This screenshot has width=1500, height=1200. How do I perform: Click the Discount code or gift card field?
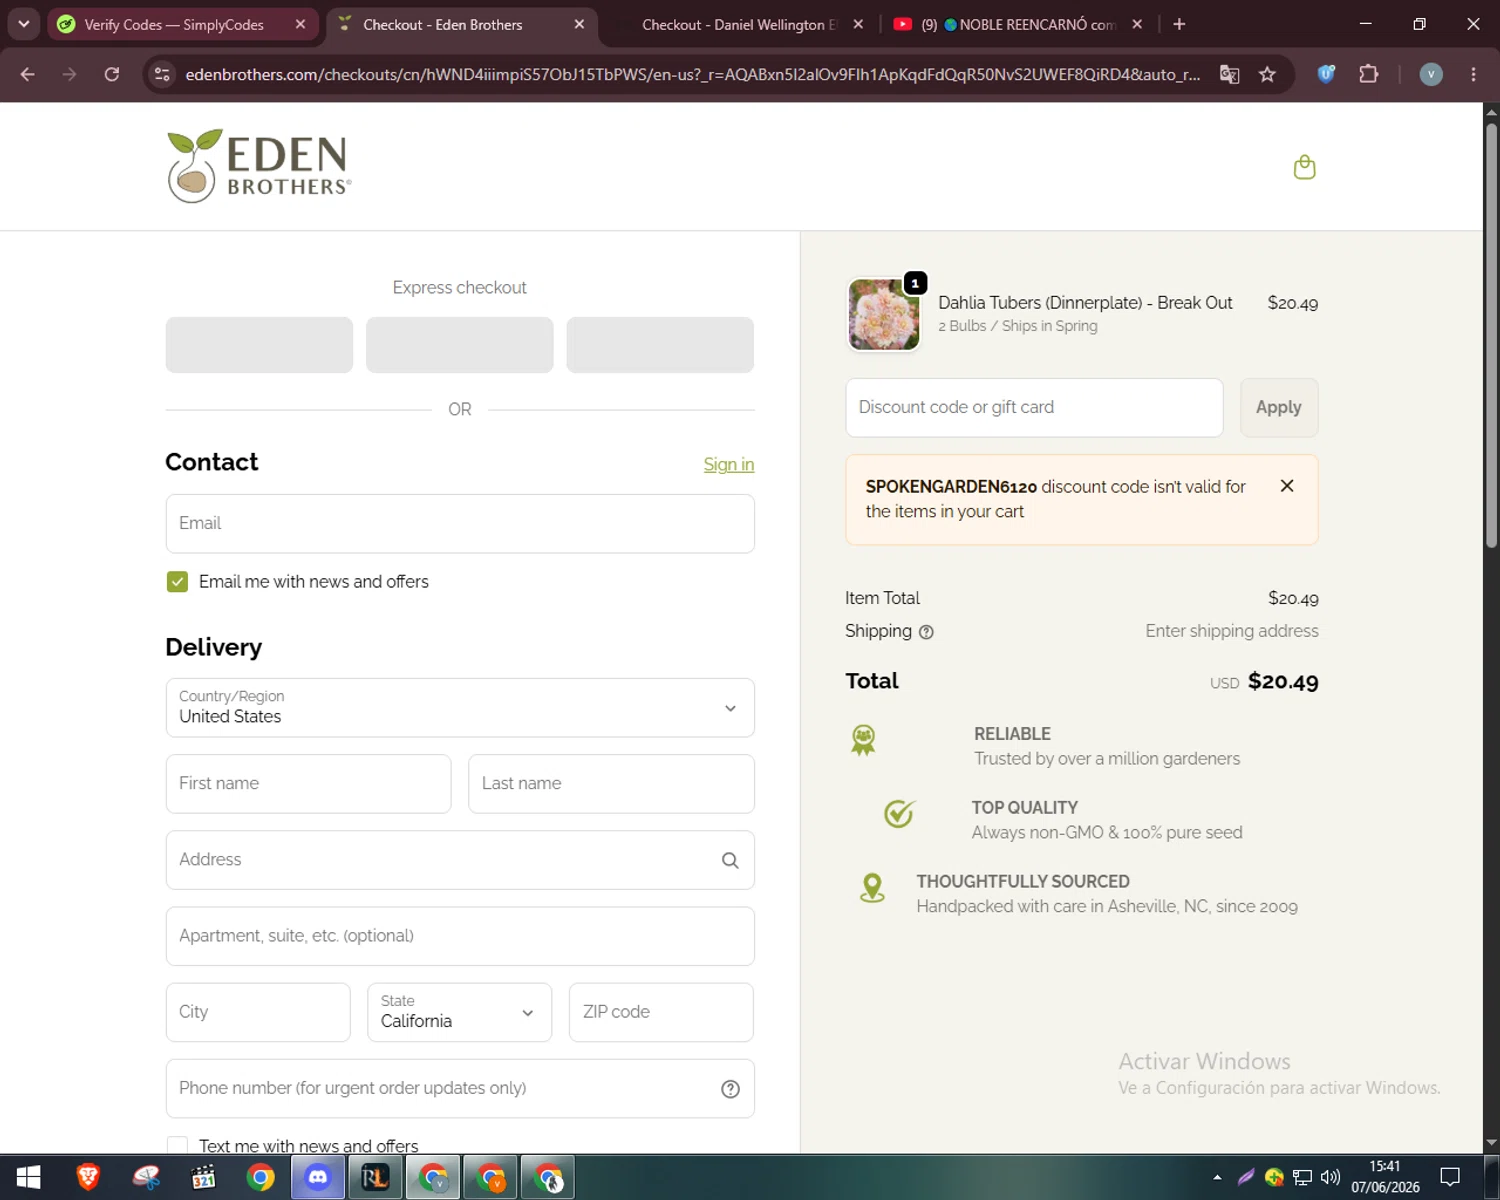pos(1034,408)
